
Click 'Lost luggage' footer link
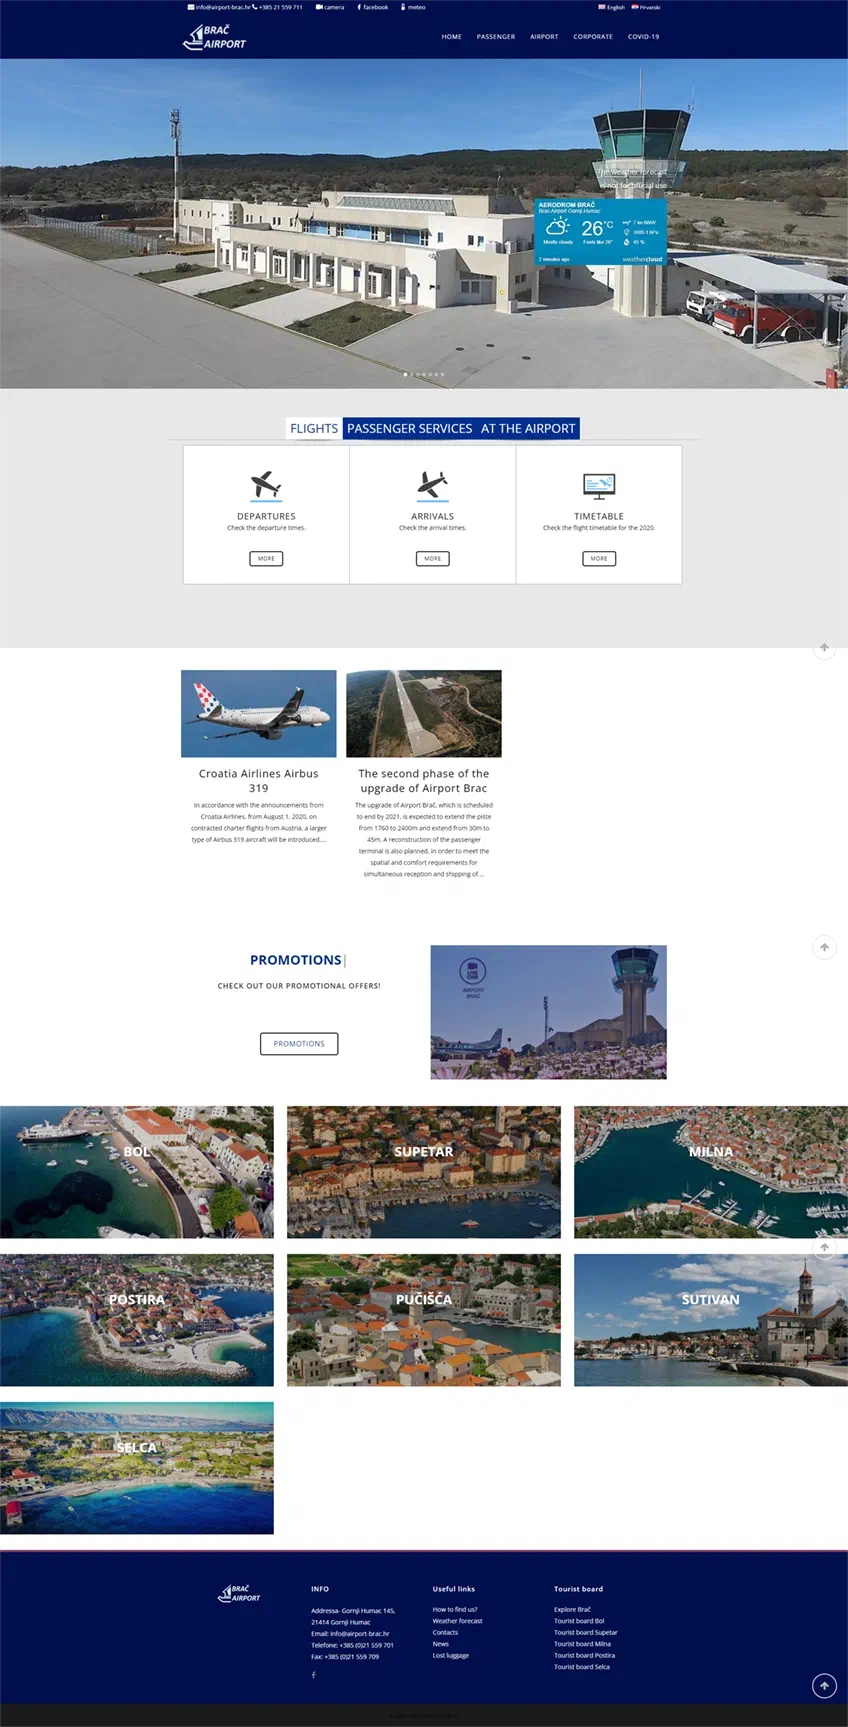pos(450,1655)
